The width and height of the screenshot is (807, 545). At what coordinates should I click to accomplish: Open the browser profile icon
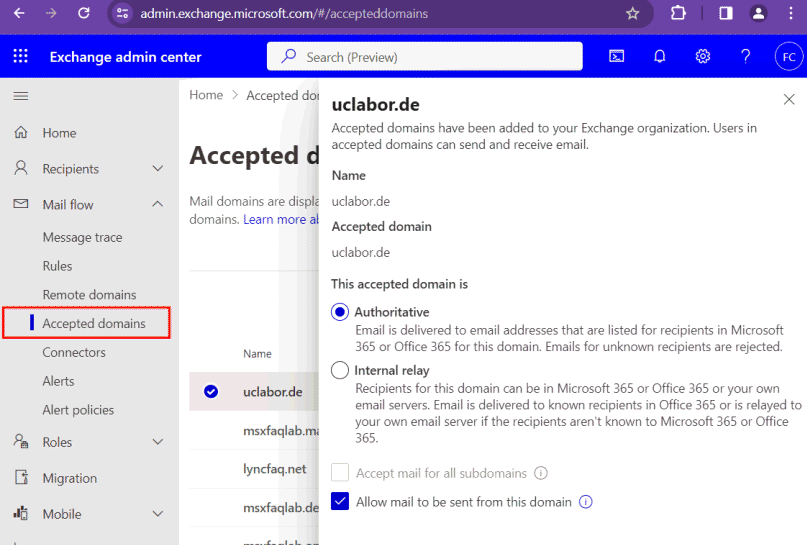(758, 13)
